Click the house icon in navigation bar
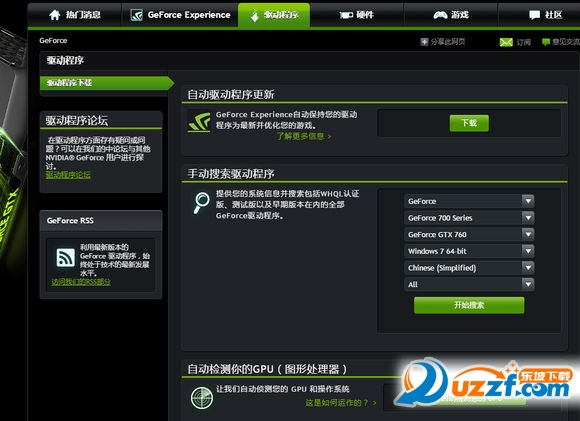Screen dimensions: 580x421 click(x=54, y=15)
